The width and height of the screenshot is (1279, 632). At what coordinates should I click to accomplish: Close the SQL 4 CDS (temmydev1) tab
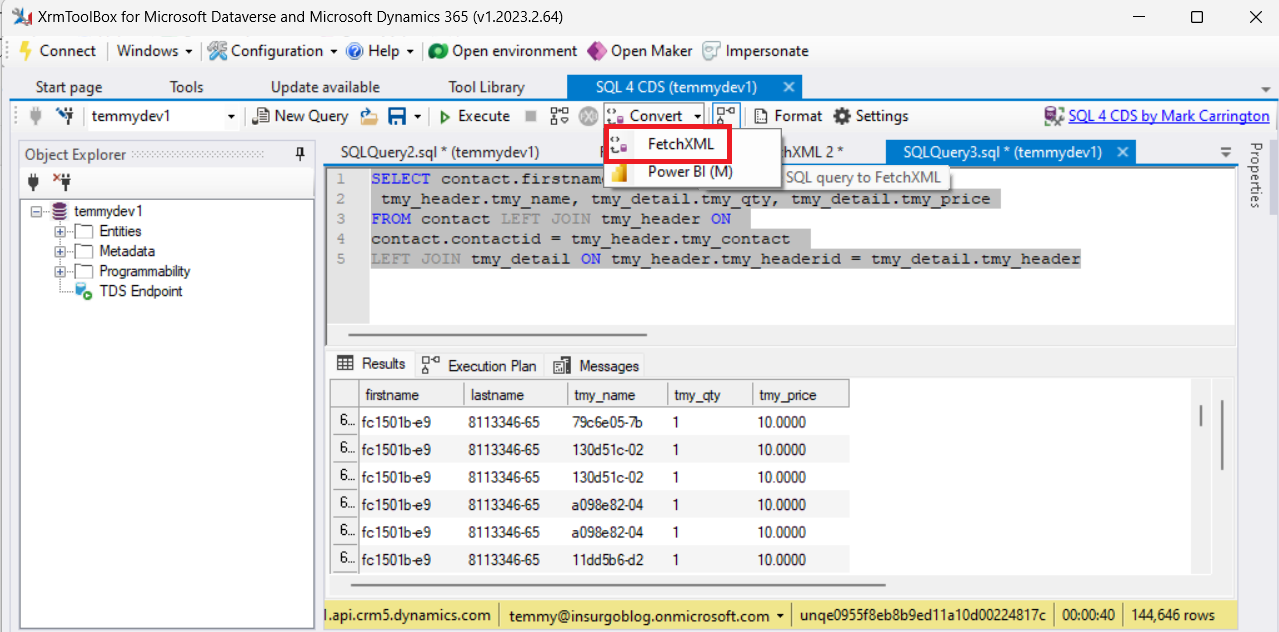pyautogui.click(x=789, y=87)
